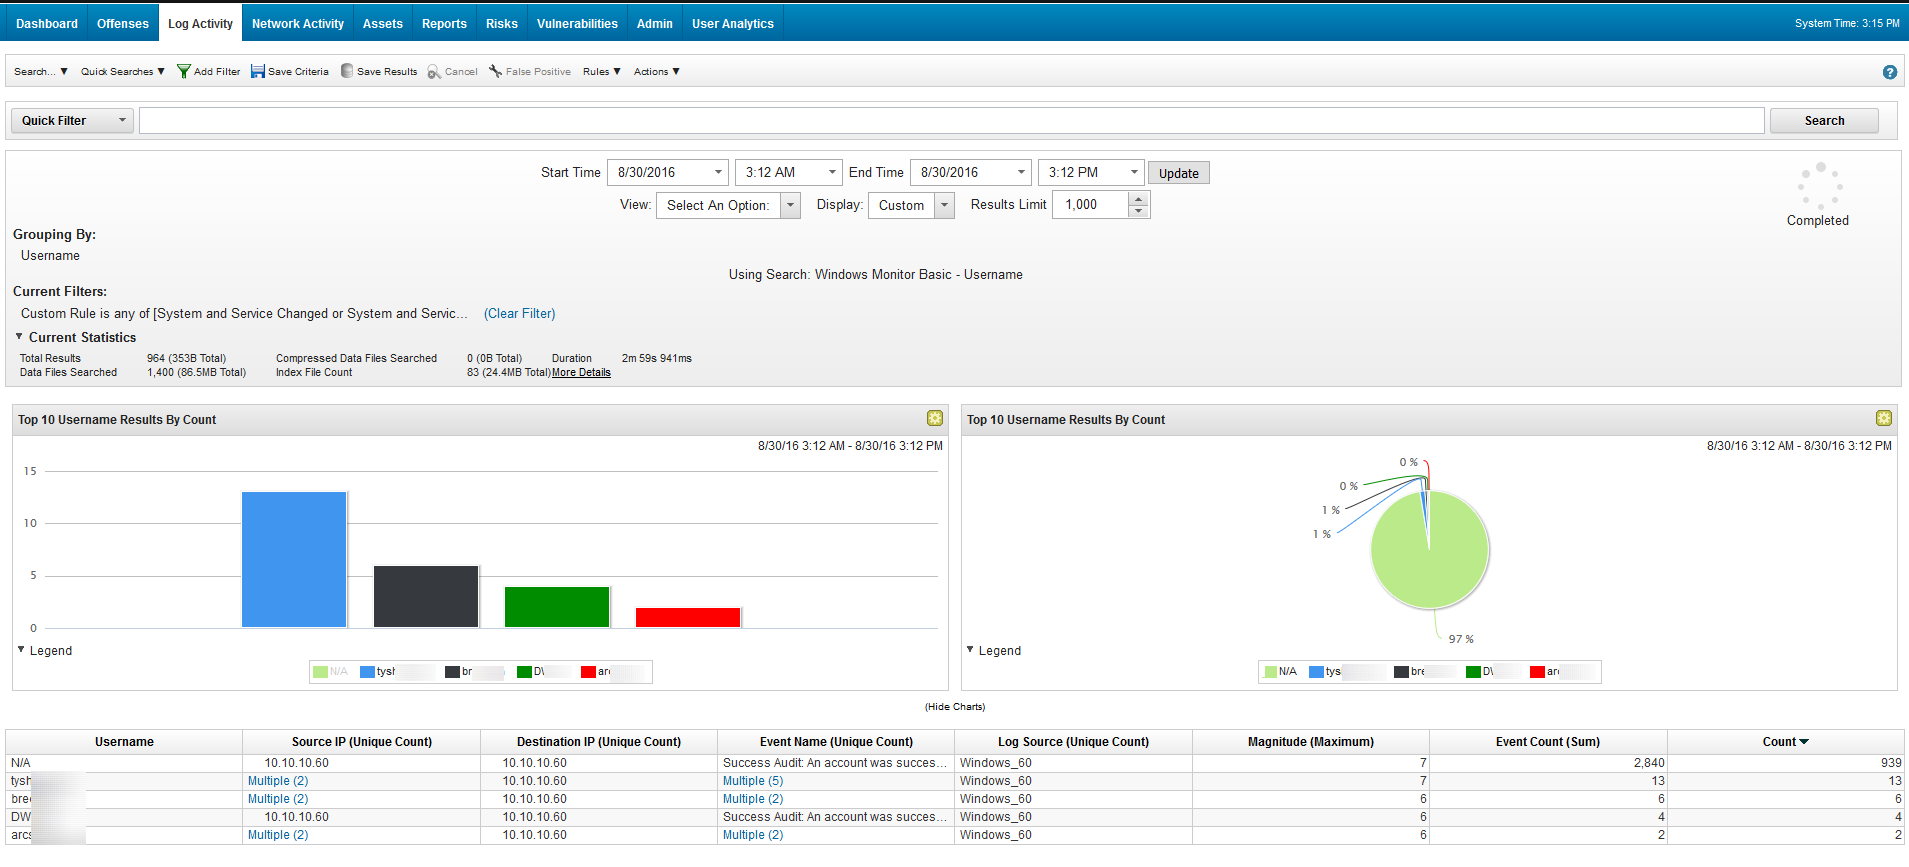The height and width of the screenshot is (867, 1909).
Task: Collapse the Current Statistics section
Action: click(19, 337)
